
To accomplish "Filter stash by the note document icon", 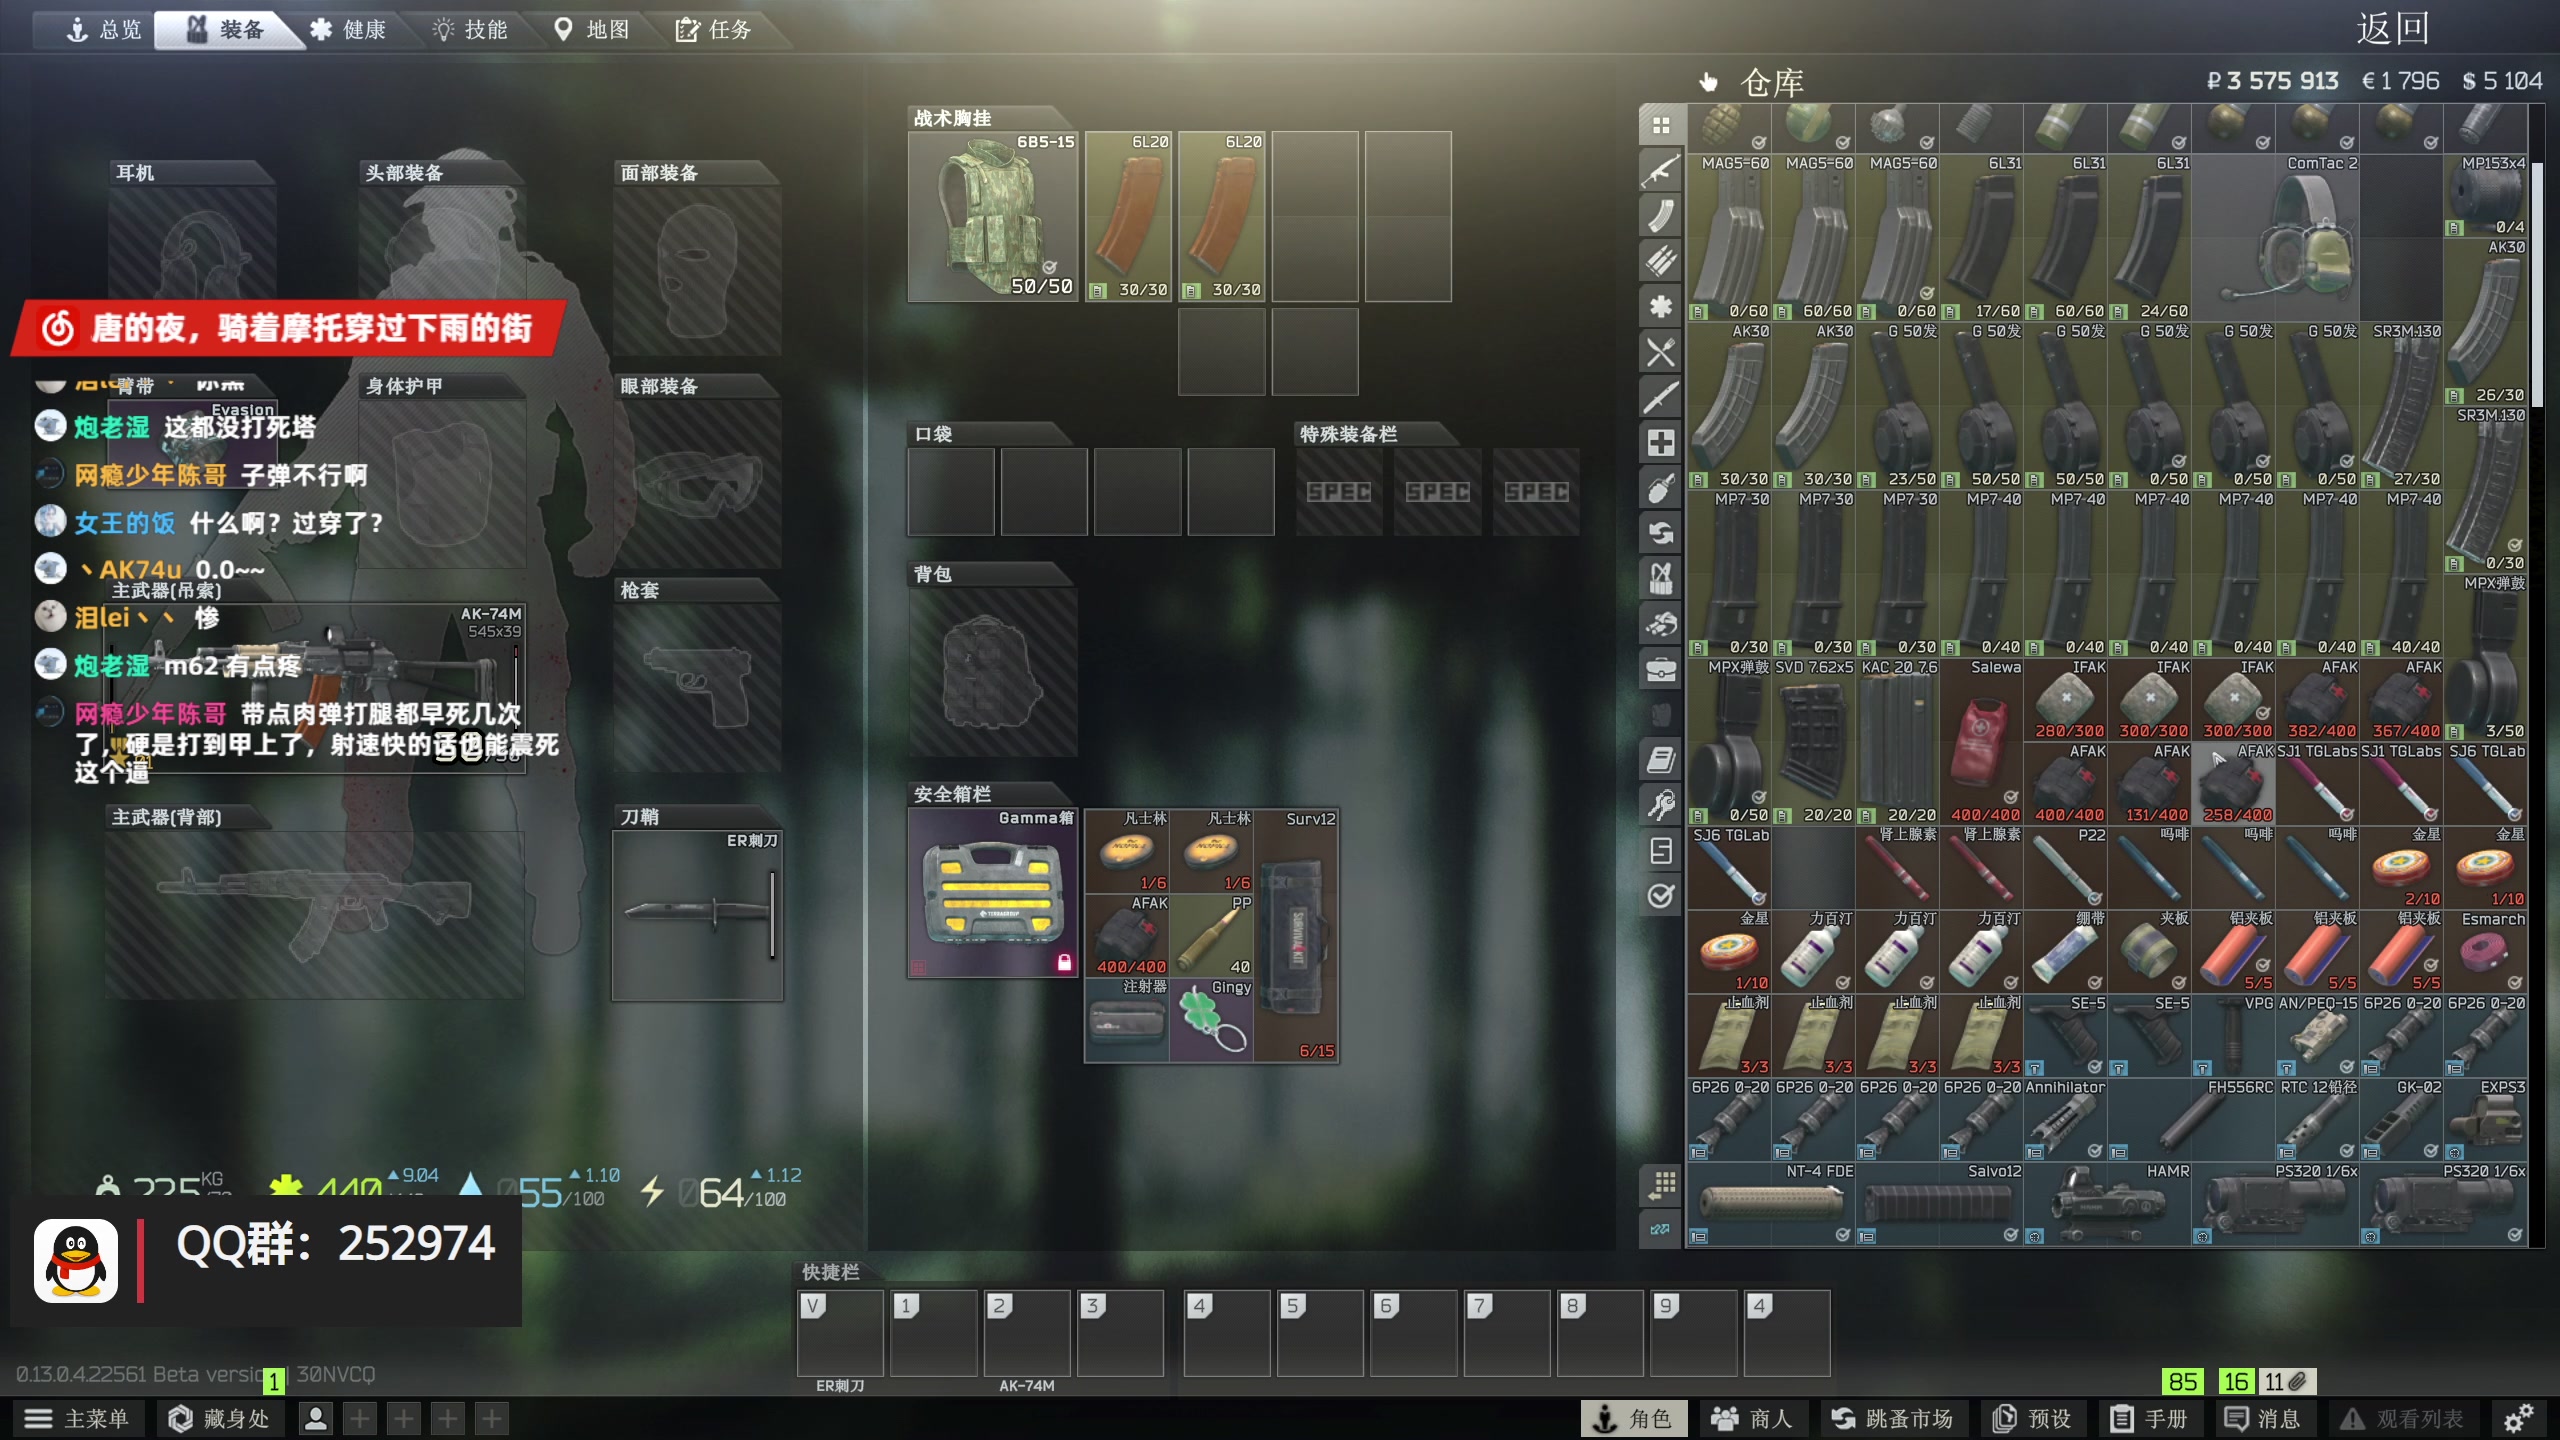I will click(x=1661, y=851).
